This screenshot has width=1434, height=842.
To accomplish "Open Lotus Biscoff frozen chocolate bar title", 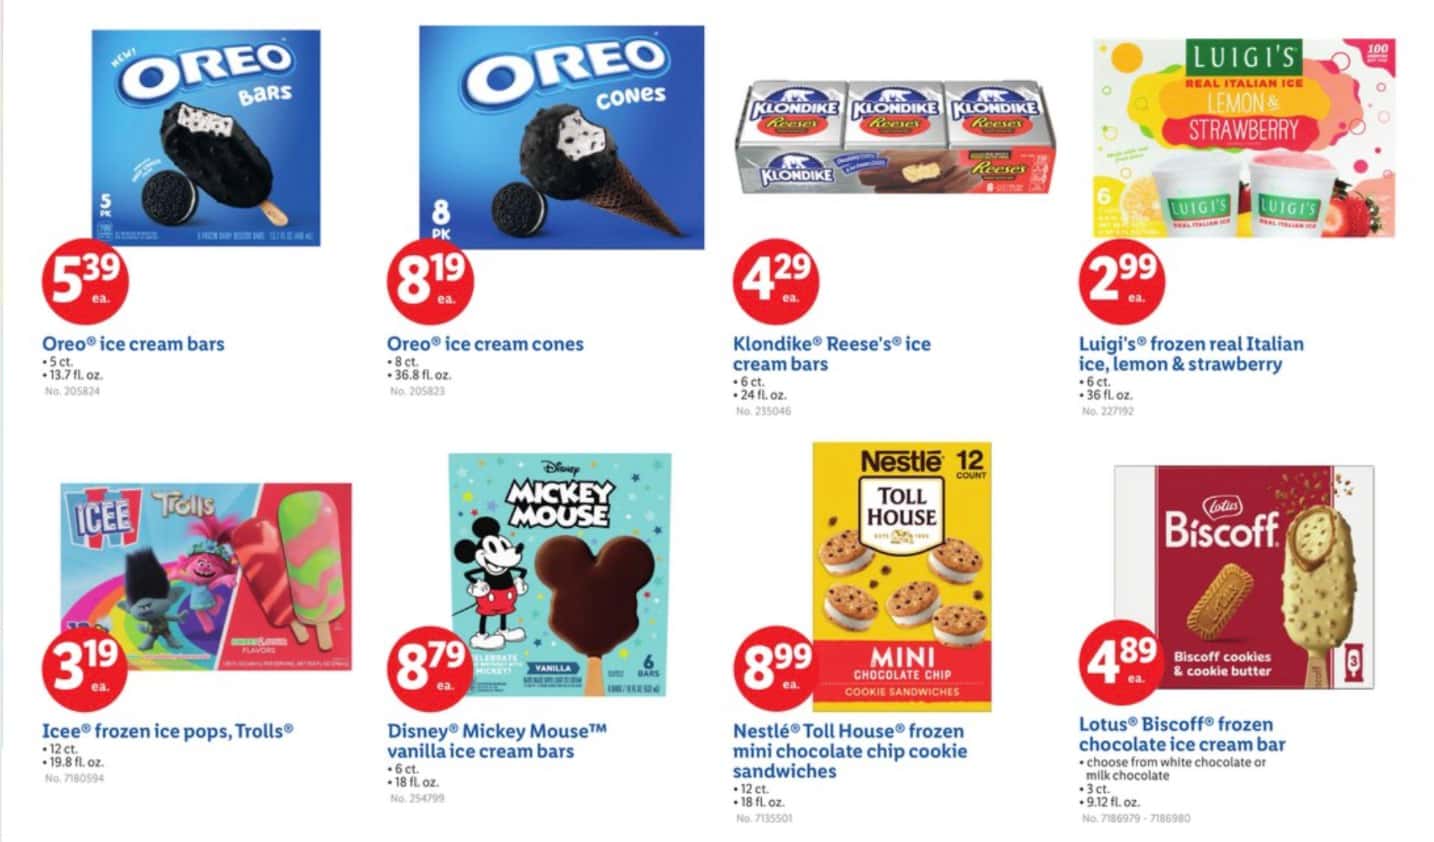I will click(1182, 734).
